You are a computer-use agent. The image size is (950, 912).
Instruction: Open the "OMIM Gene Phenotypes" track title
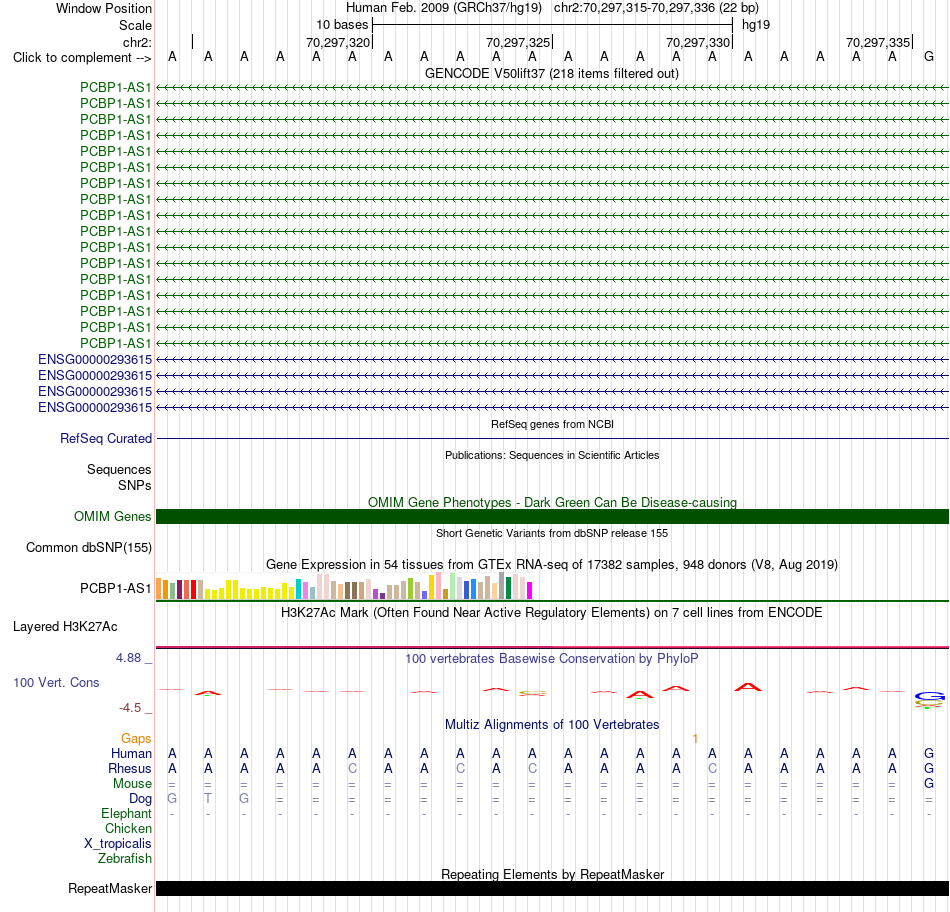[x=552, y=502]
